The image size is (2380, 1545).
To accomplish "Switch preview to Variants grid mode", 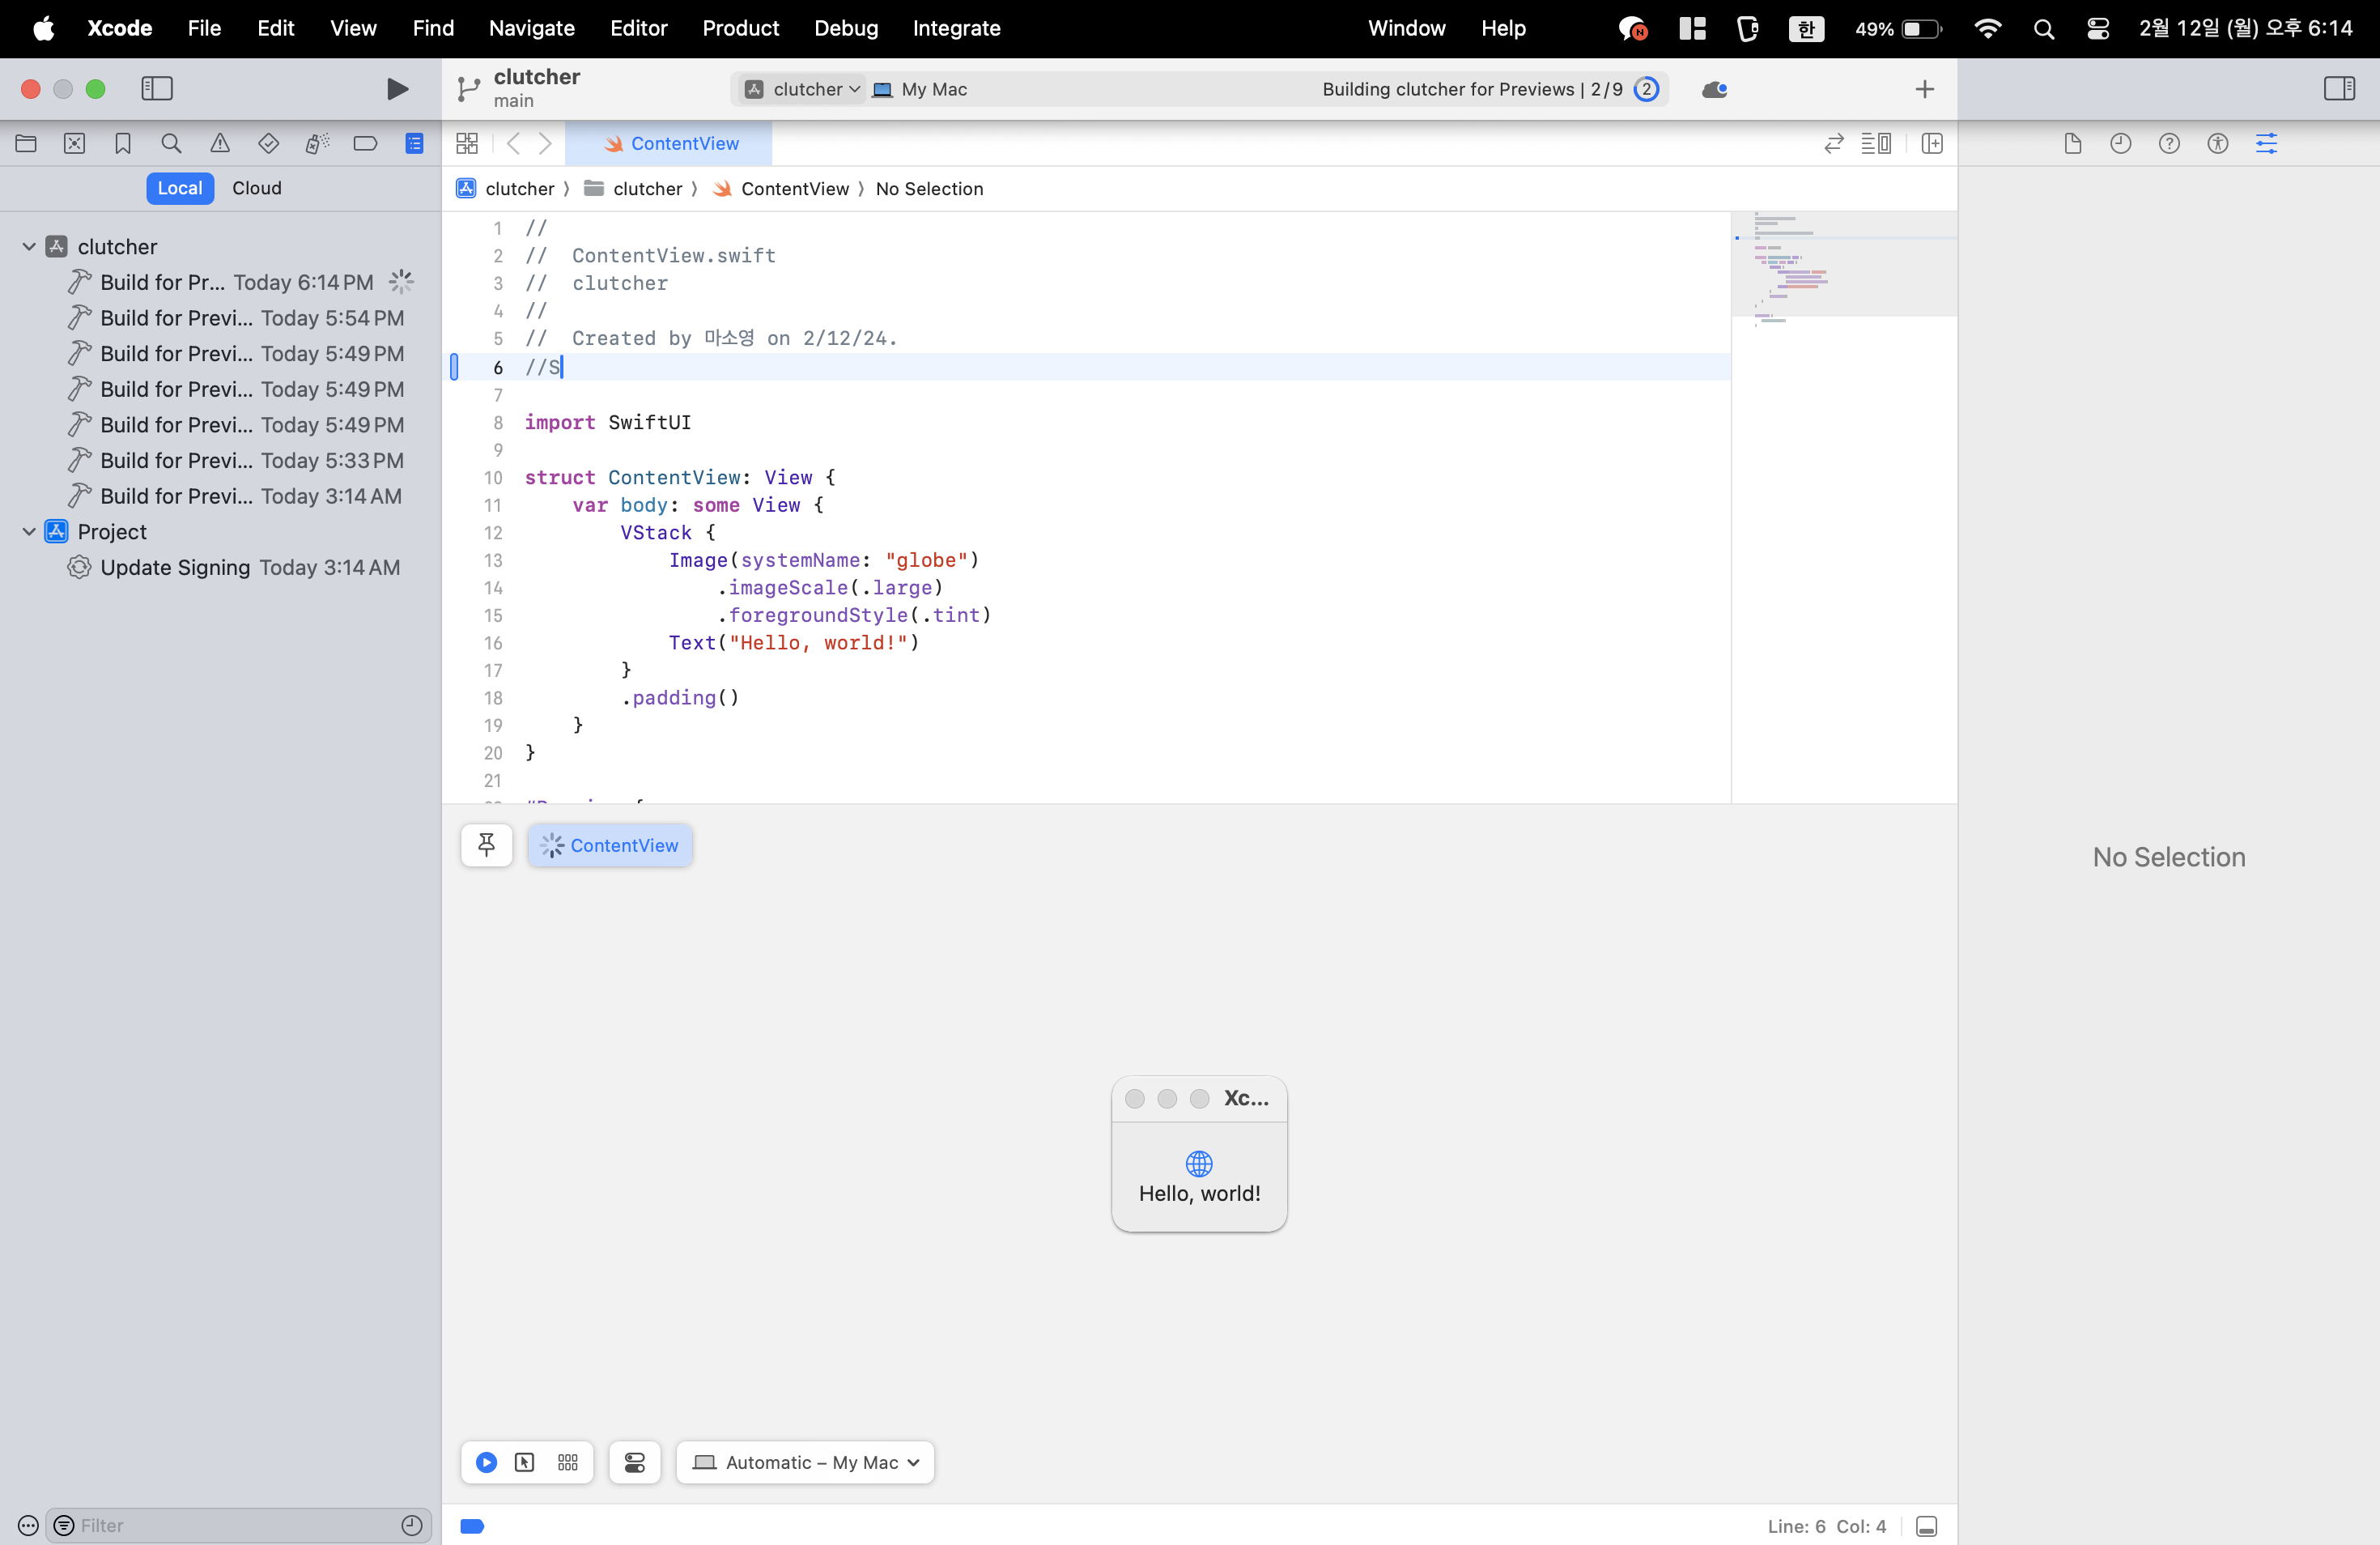I will [x=568, y=1462].
